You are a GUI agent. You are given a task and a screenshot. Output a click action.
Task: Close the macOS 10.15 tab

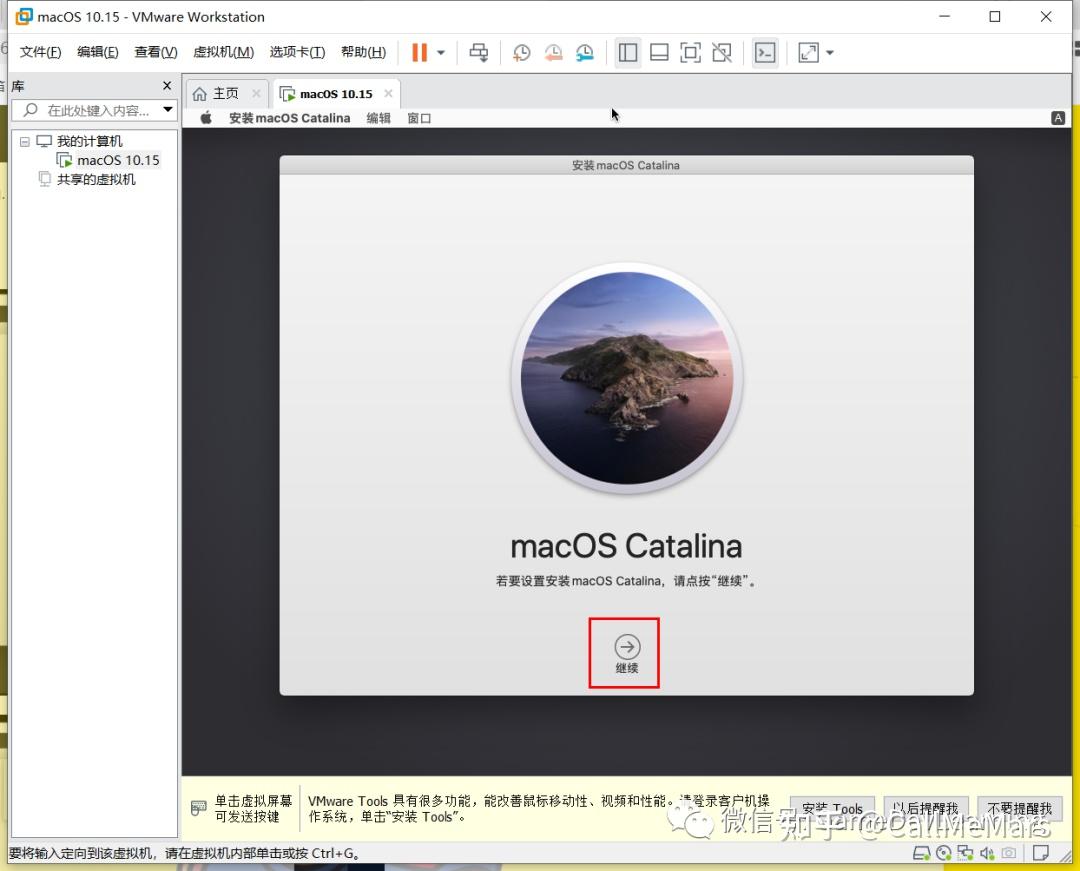(388, 93)
